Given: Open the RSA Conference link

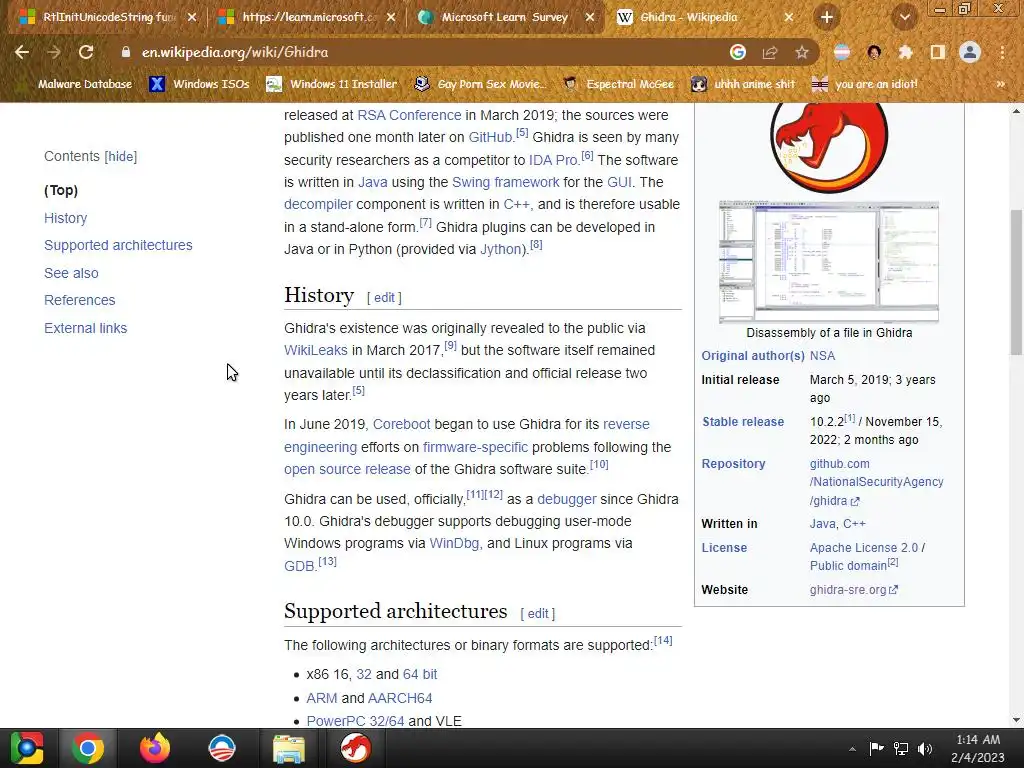Looking at the screenshot, I should (x=409, y=115).
